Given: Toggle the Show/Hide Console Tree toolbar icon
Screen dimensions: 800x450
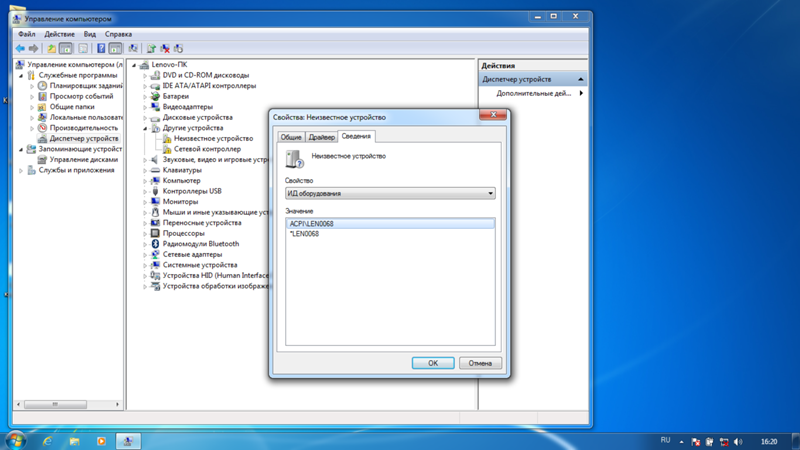Looking at the screenshot, I should [x=65, y=48].
